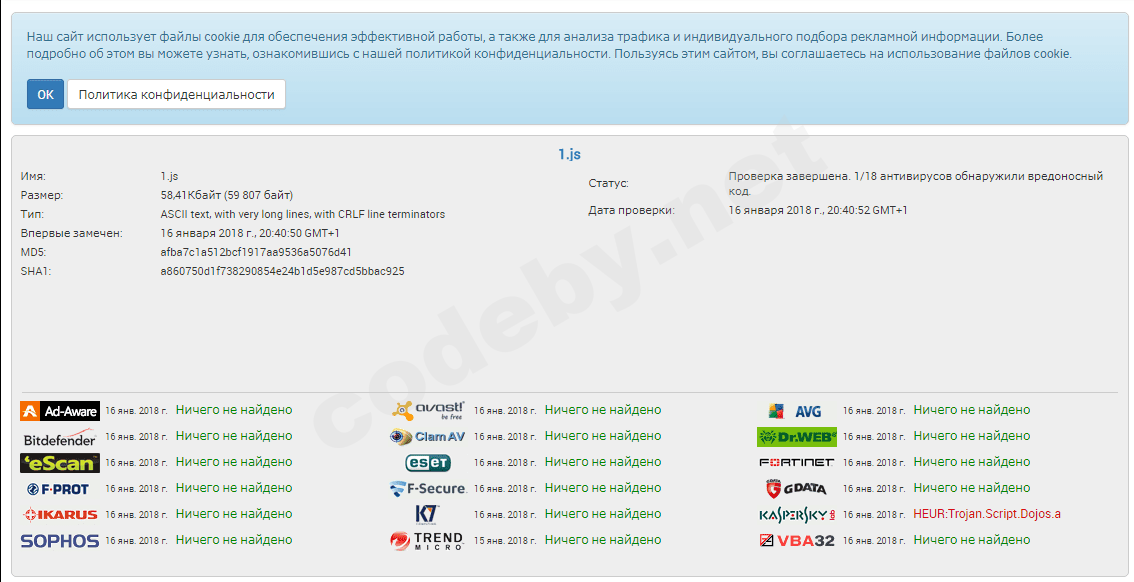Click the ESET logo
Screen dimensions: 1134x582
(x=428, y=463)
